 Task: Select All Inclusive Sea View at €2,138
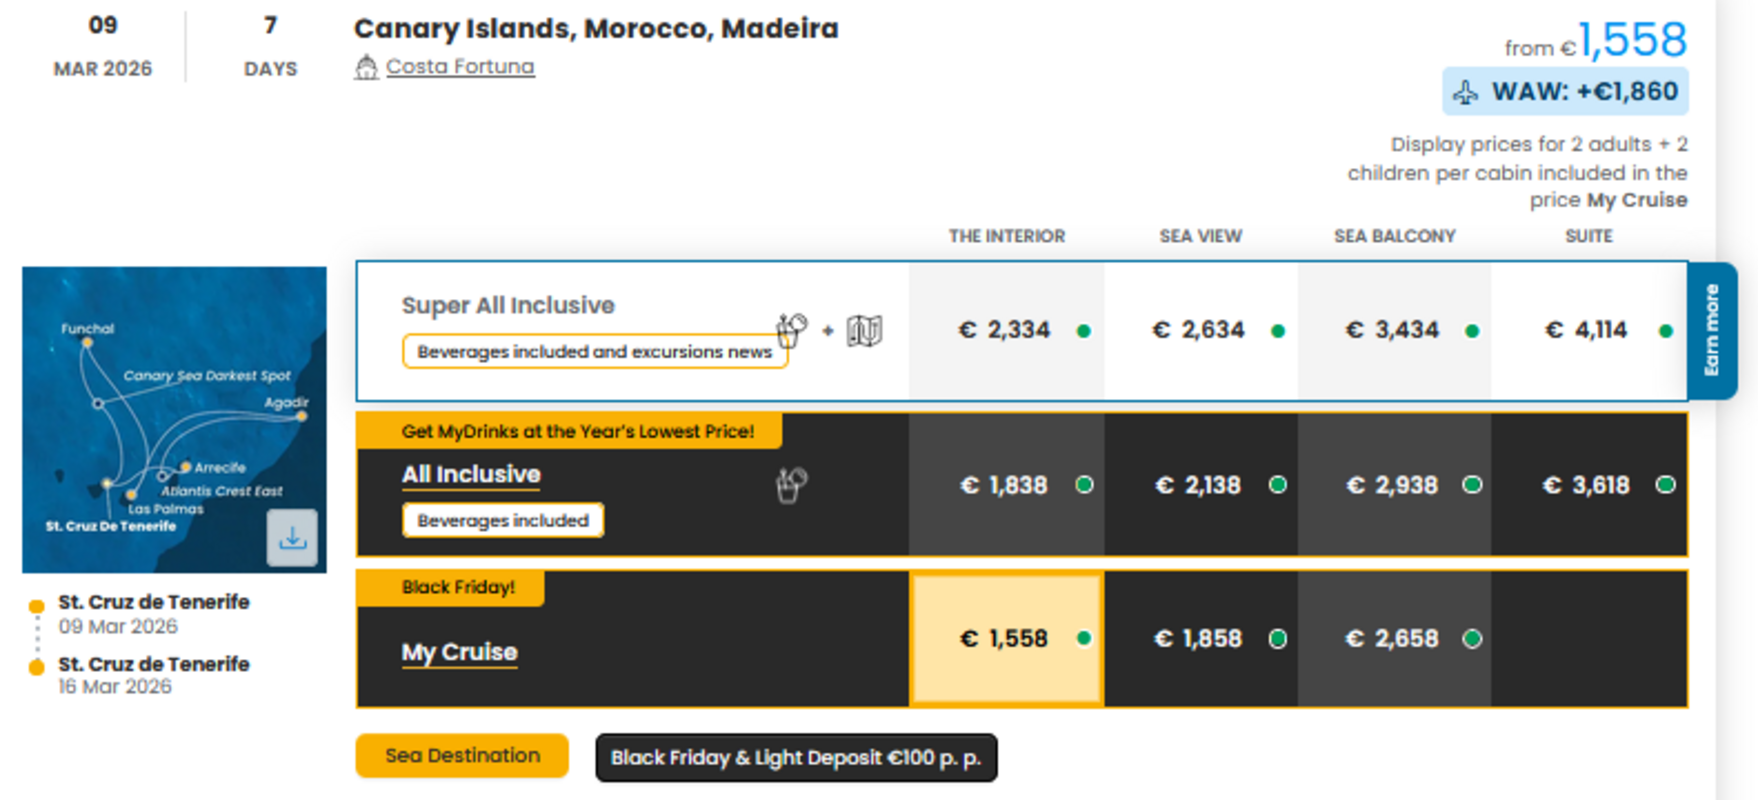1200,486
